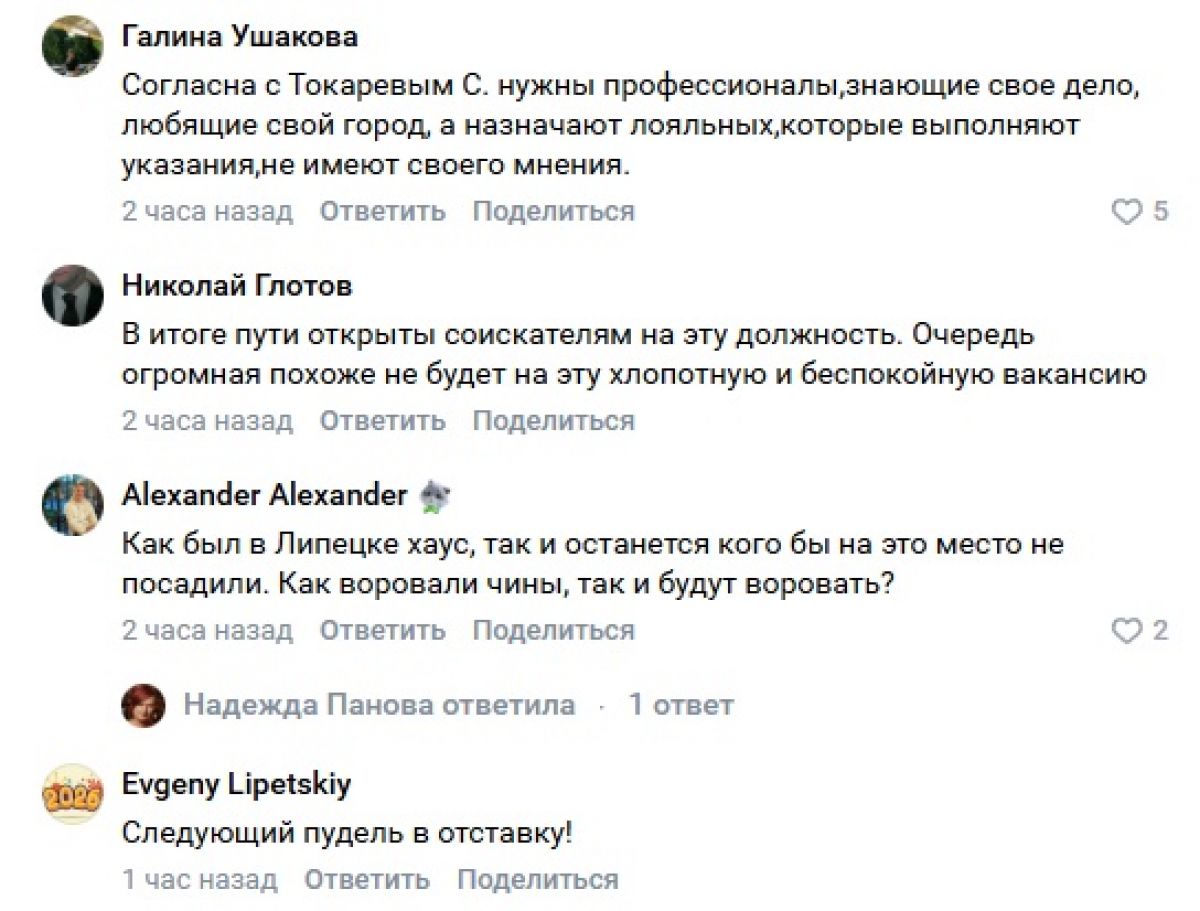The width and height of the screenshot is (1200, 911).
Task: Share Галина Ушакова's comment
Action: [x=553, y=212]
